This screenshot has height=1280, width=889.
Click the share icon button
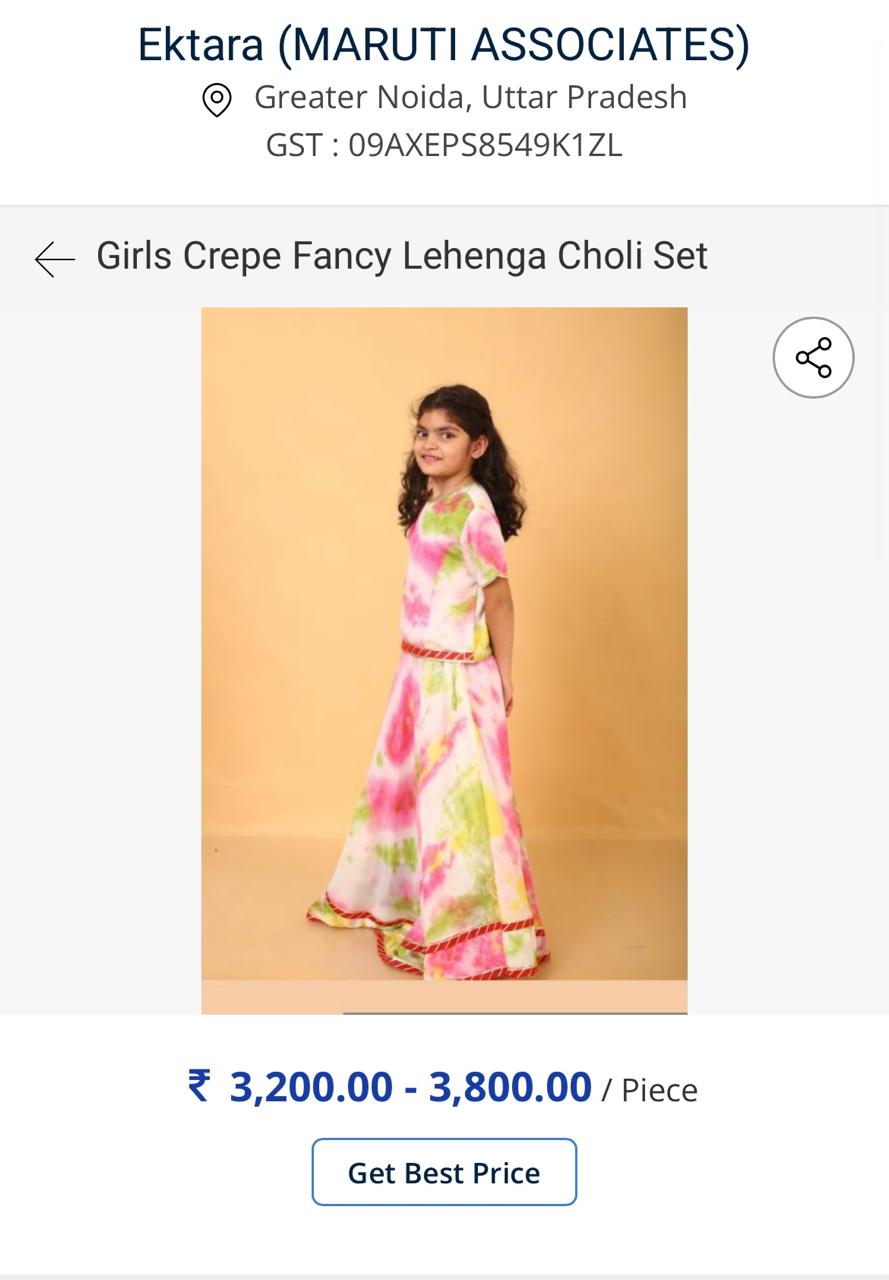click(x=813, y=358)
